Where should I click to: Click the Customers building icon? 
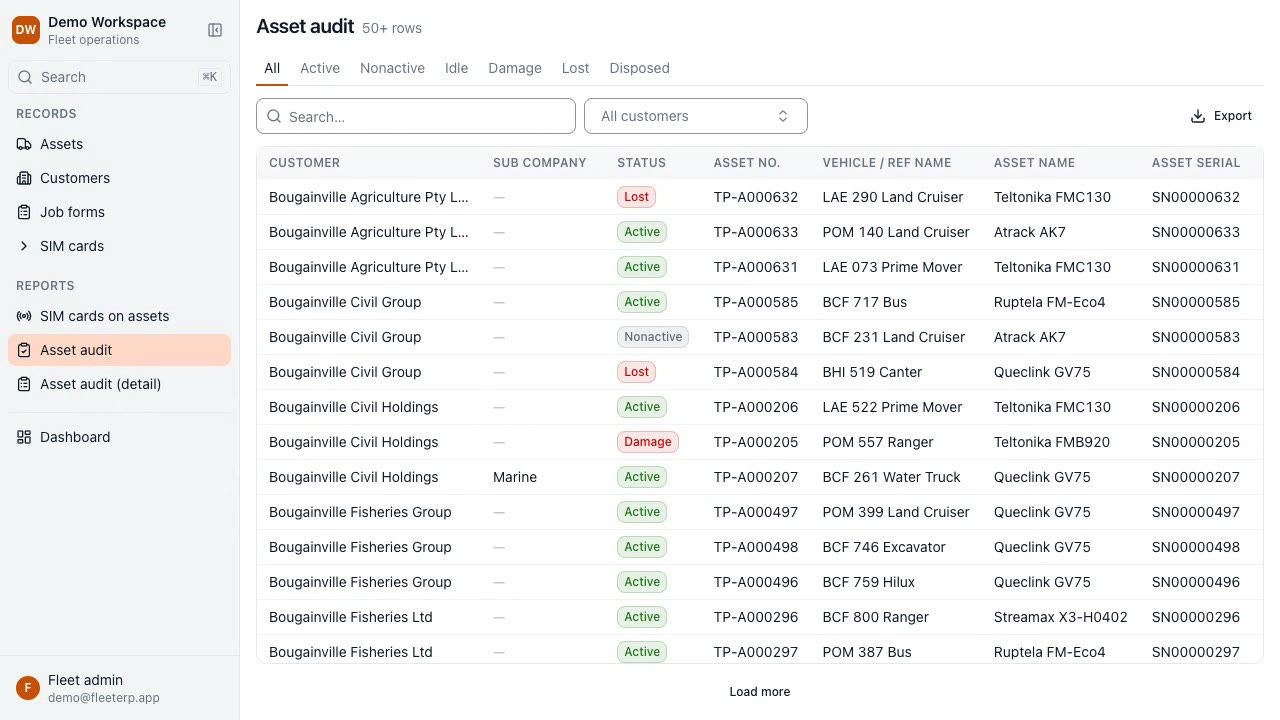point(24,178)
